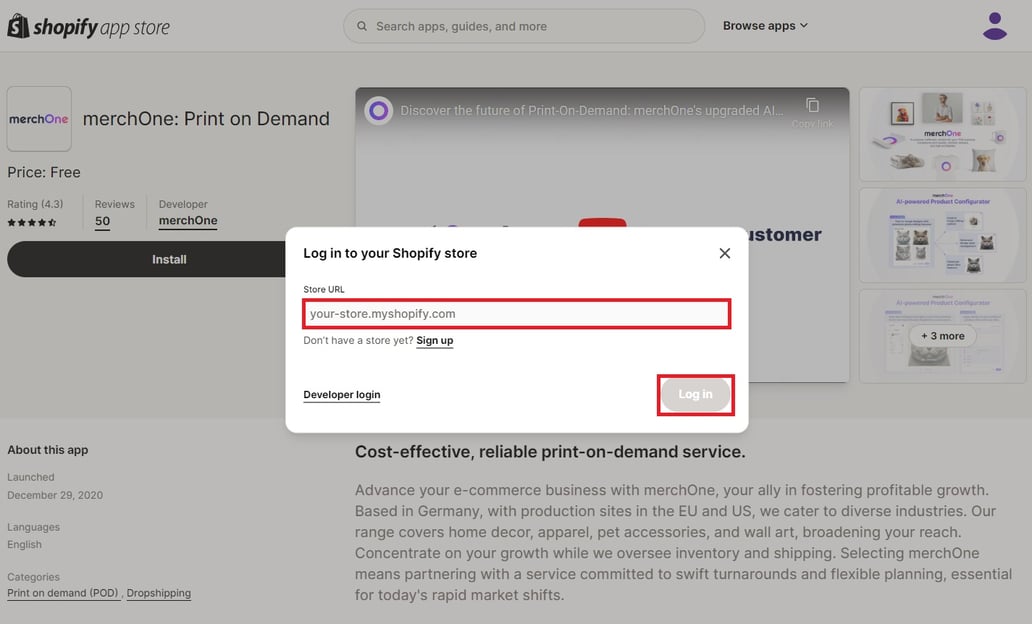
Task: Browse the Dropshipping category
Action: click(158, 592)
